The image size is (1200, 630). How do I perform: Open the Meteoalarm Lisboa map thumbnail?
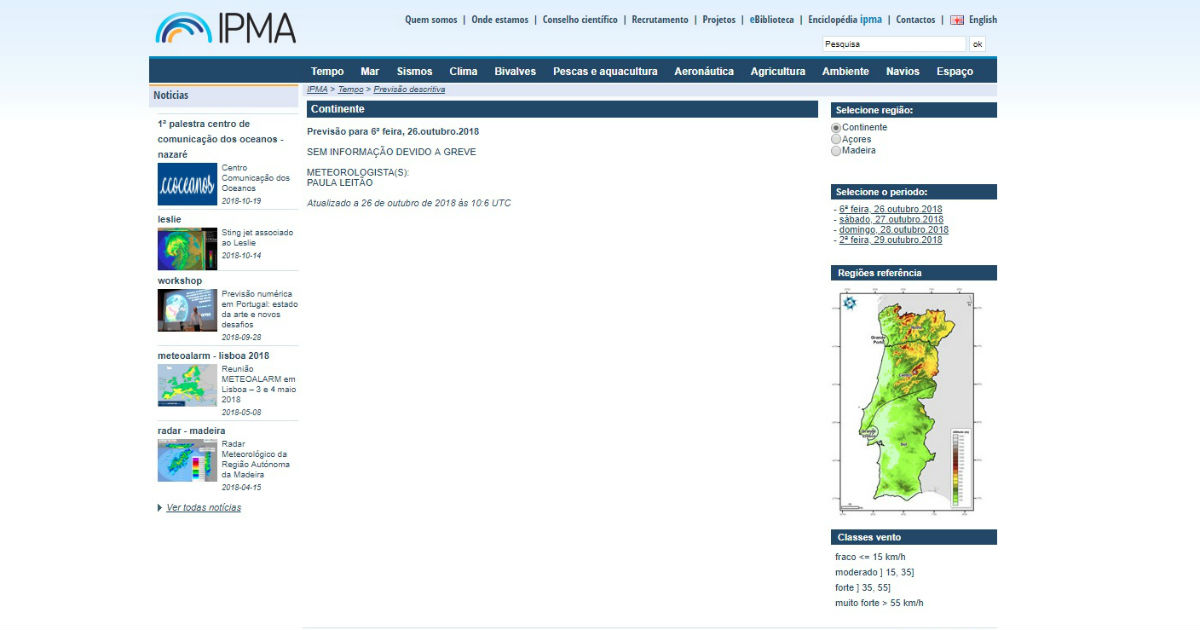pyautogui.click(x=187, y=385)
